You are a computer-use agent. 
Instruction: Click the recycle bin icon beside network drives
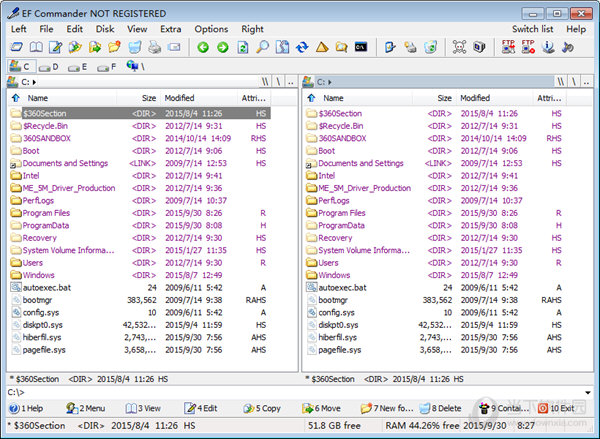[x=430, y=47]
